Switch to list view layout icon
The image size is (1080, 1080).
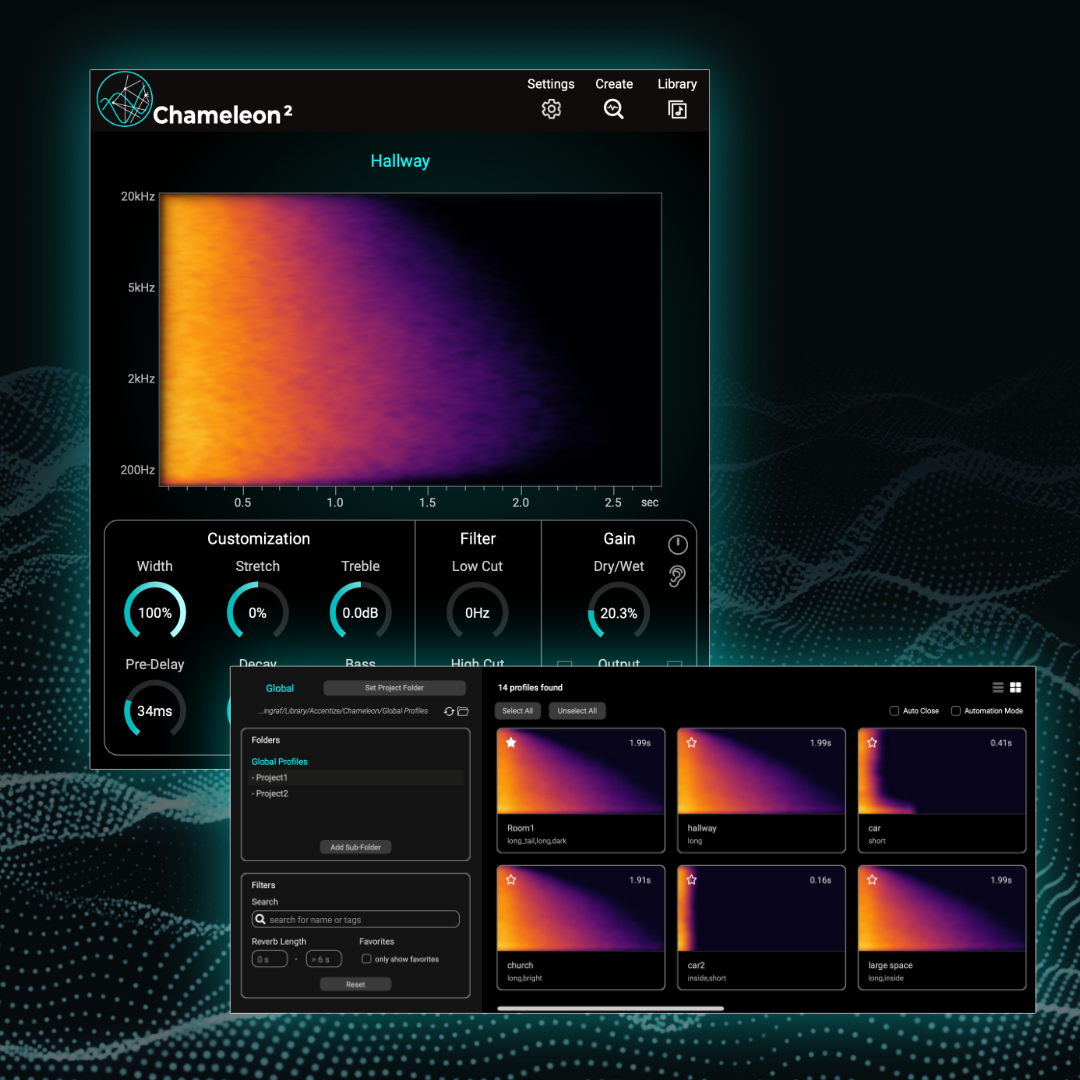coord(998,688)
